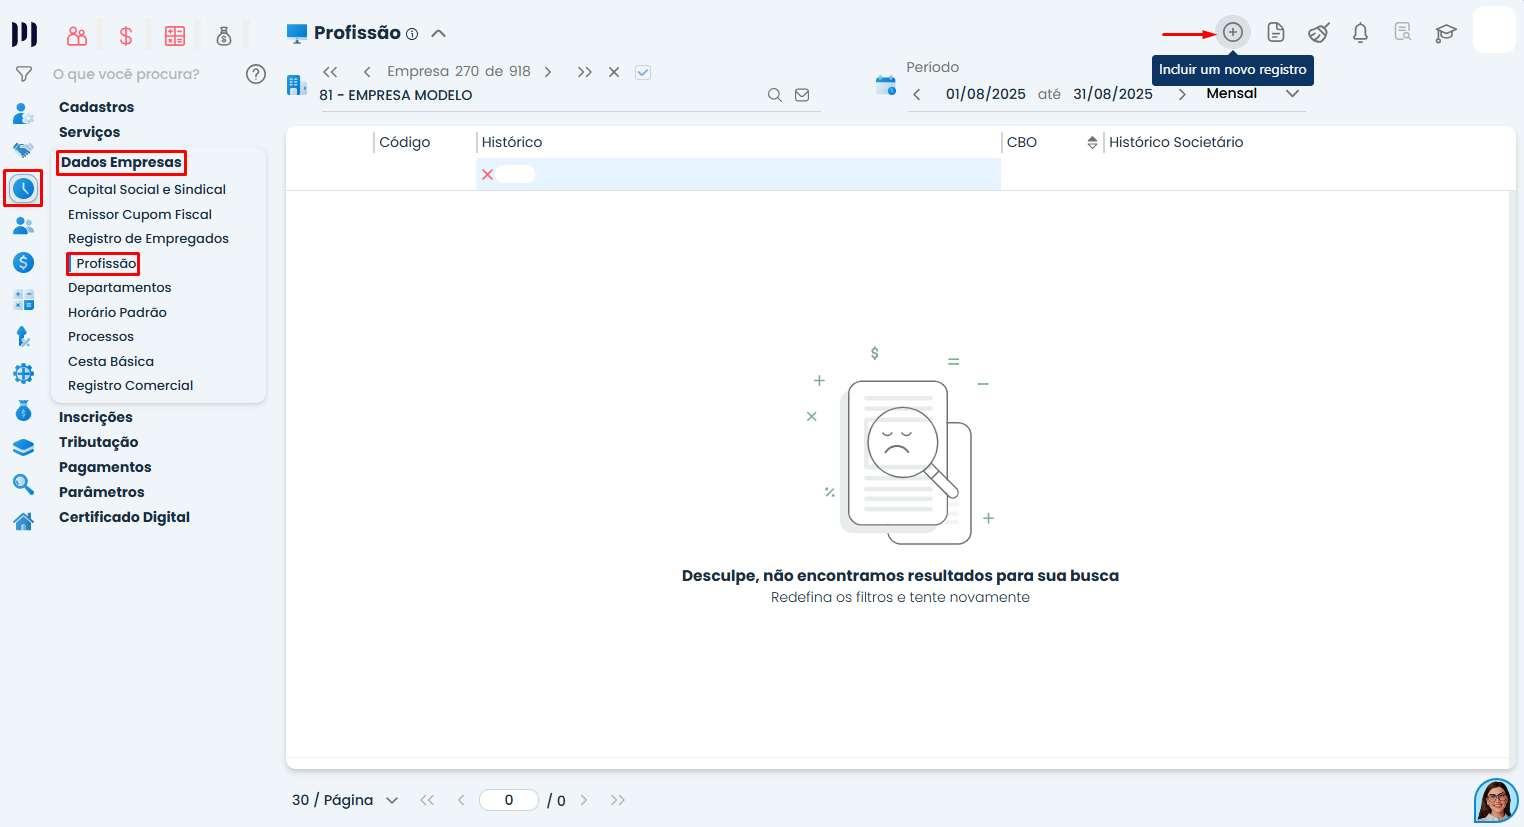
Task: Click the info icon beside Profissão title
Action: pos(412,34)
